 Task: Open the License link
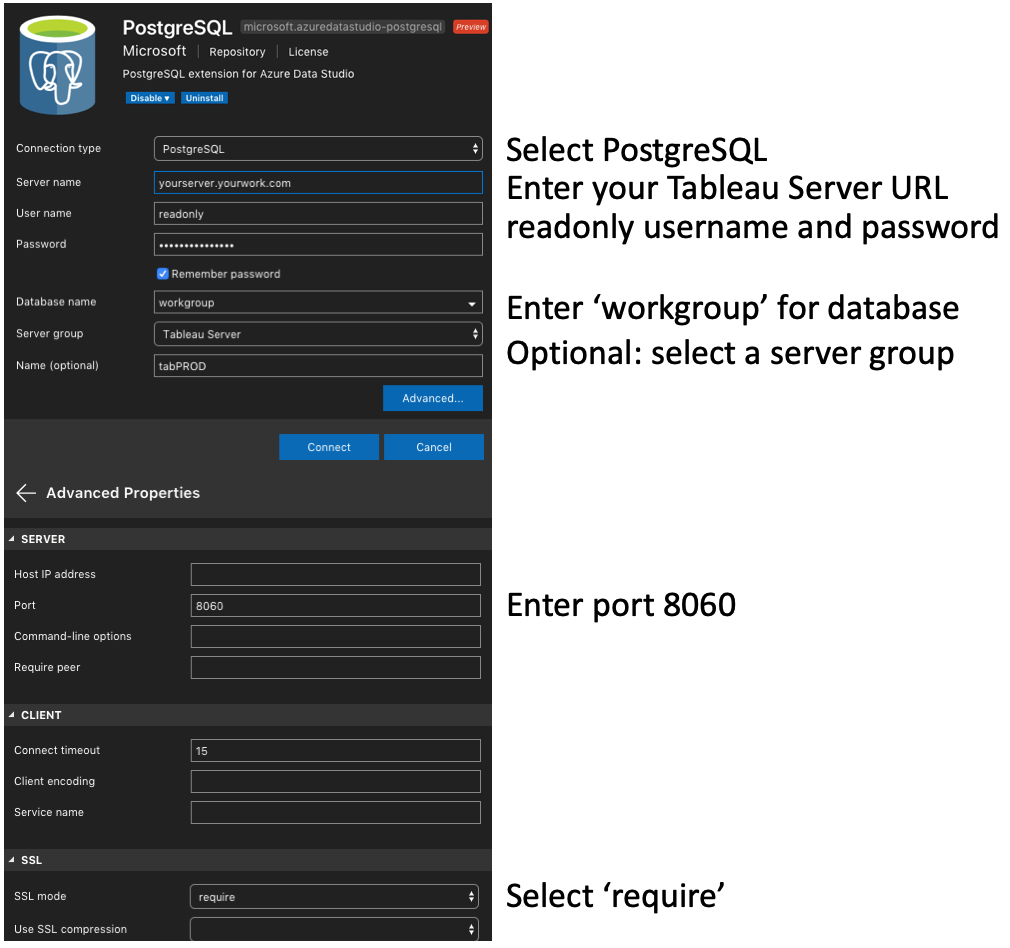pos(308,52)
